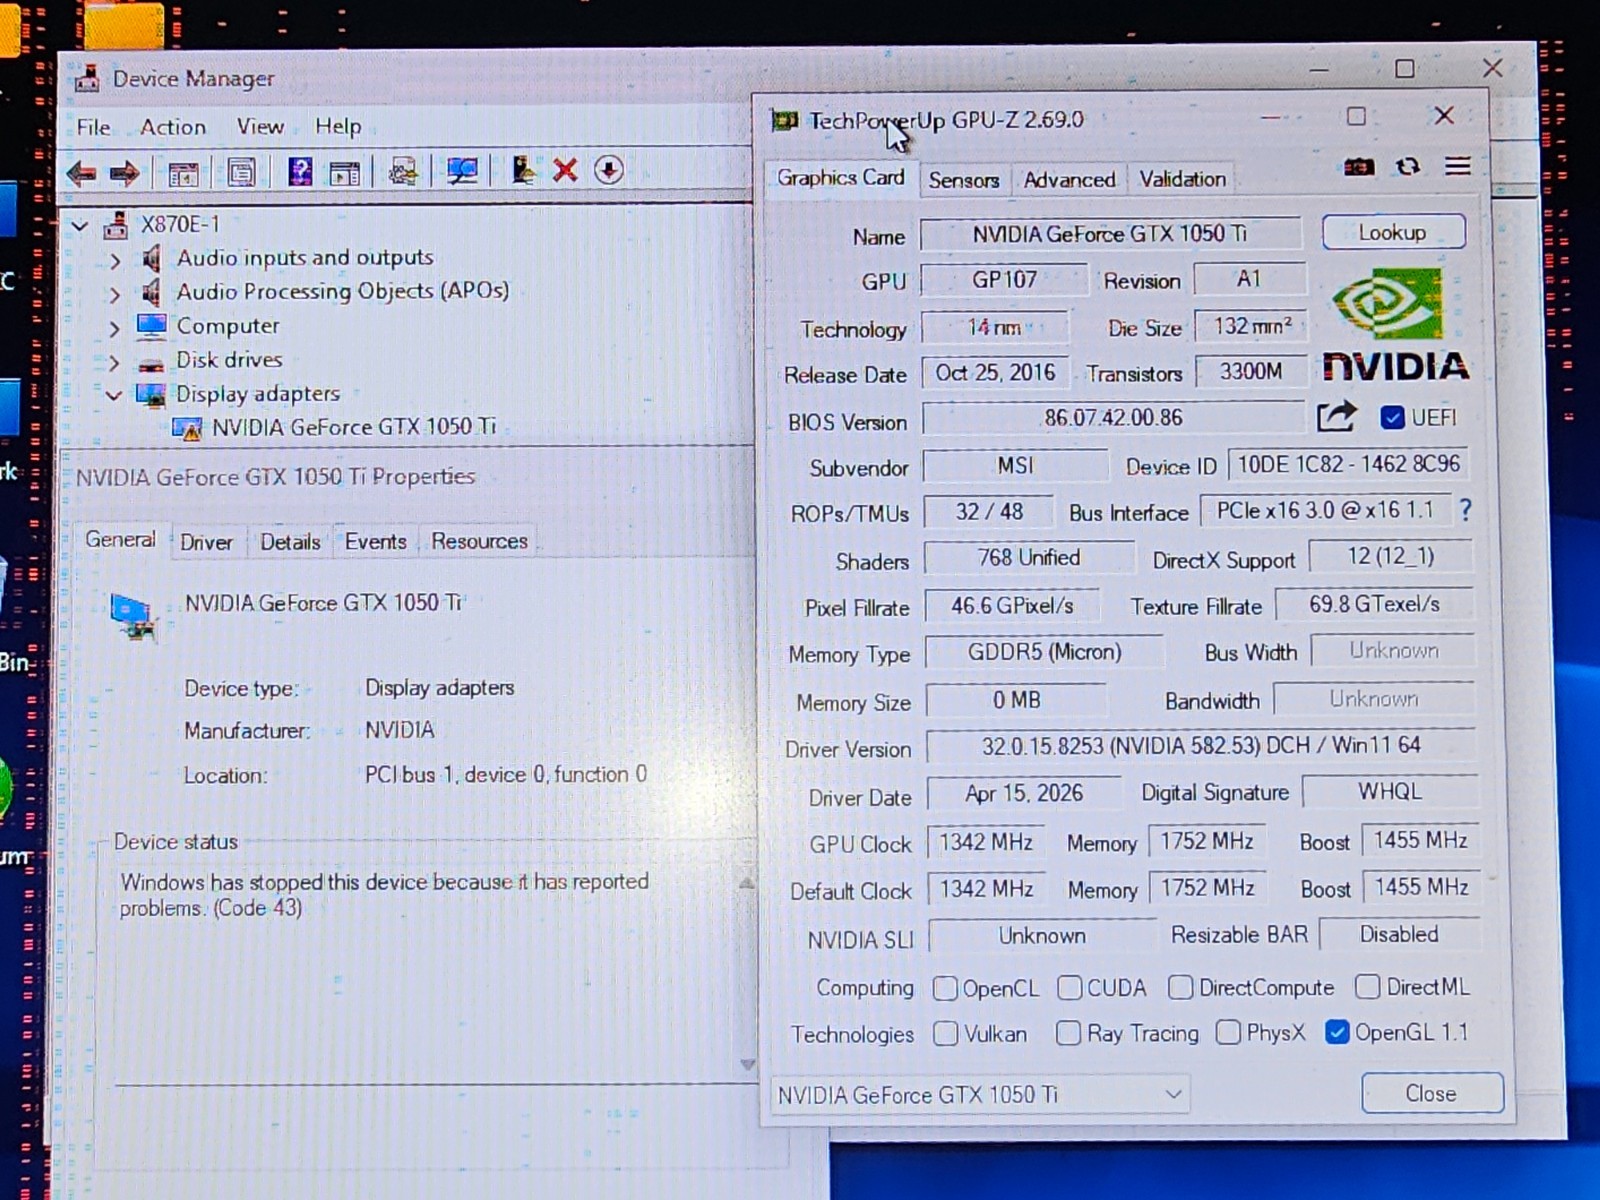This screenshot has height=1200, width=1600.
Task: Toggle the DirectML checkbox
Action: tap(1367, 987)
